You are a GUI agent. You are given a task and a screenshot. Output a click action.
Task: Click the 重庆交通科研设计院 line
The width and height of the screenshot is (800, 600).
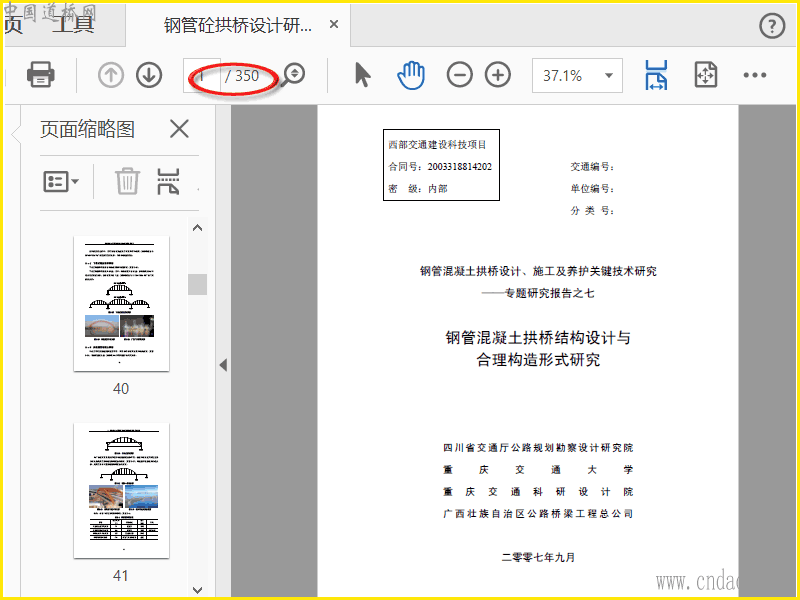tap(538, 491)
